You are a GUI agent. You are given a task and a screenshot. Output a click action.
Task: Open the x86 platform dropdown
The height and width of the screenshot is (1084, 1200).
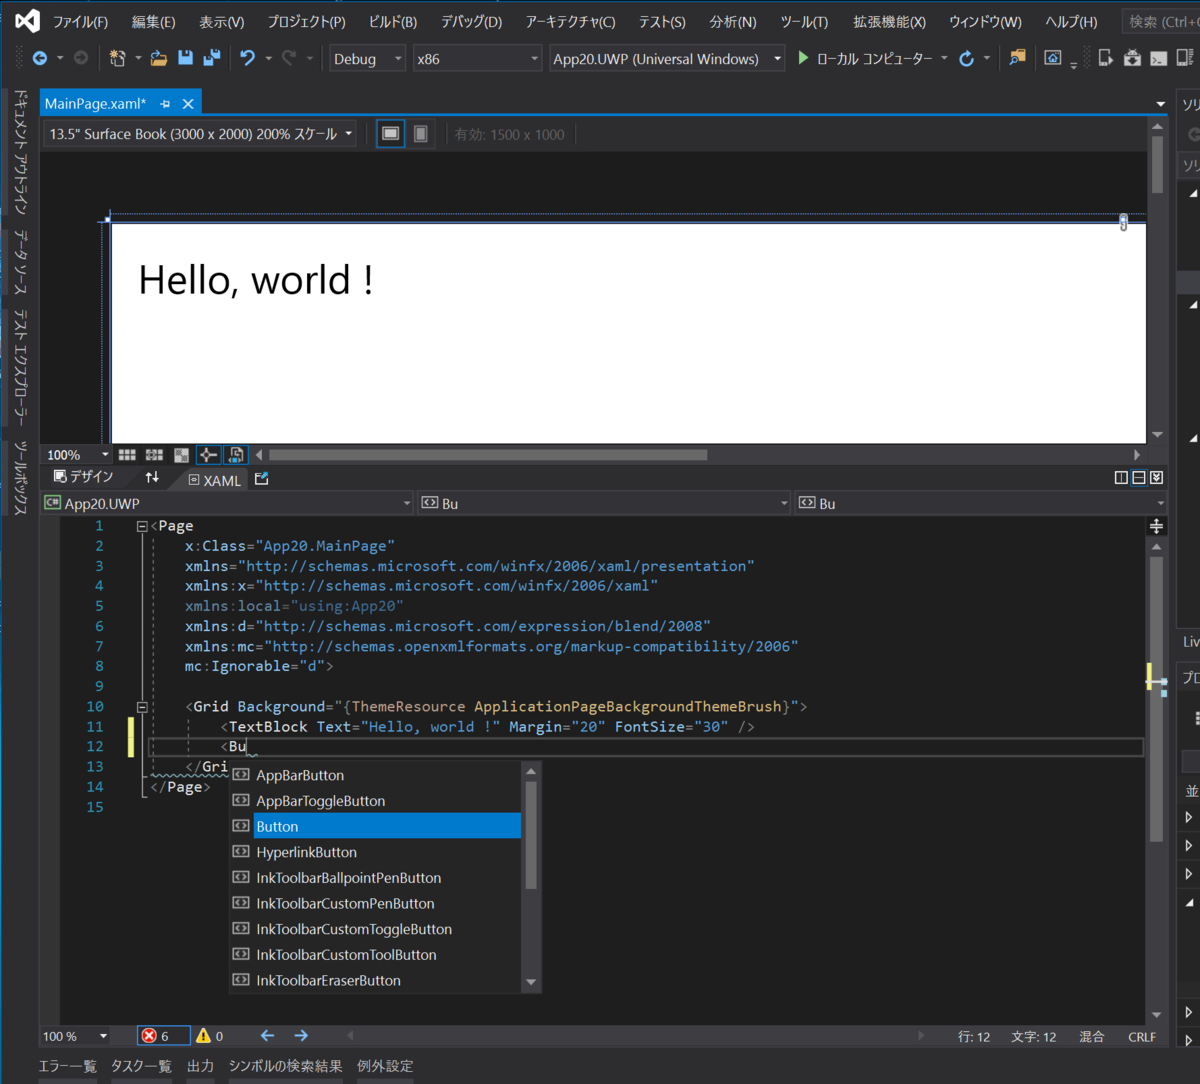coord(476,59)
